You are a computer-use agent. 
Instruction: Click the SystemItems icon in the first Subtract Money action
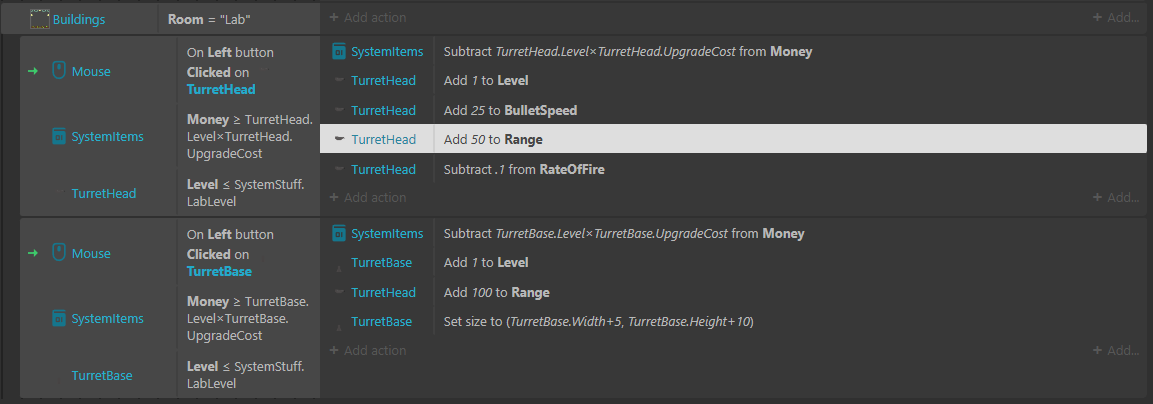[x=339, y=52]
